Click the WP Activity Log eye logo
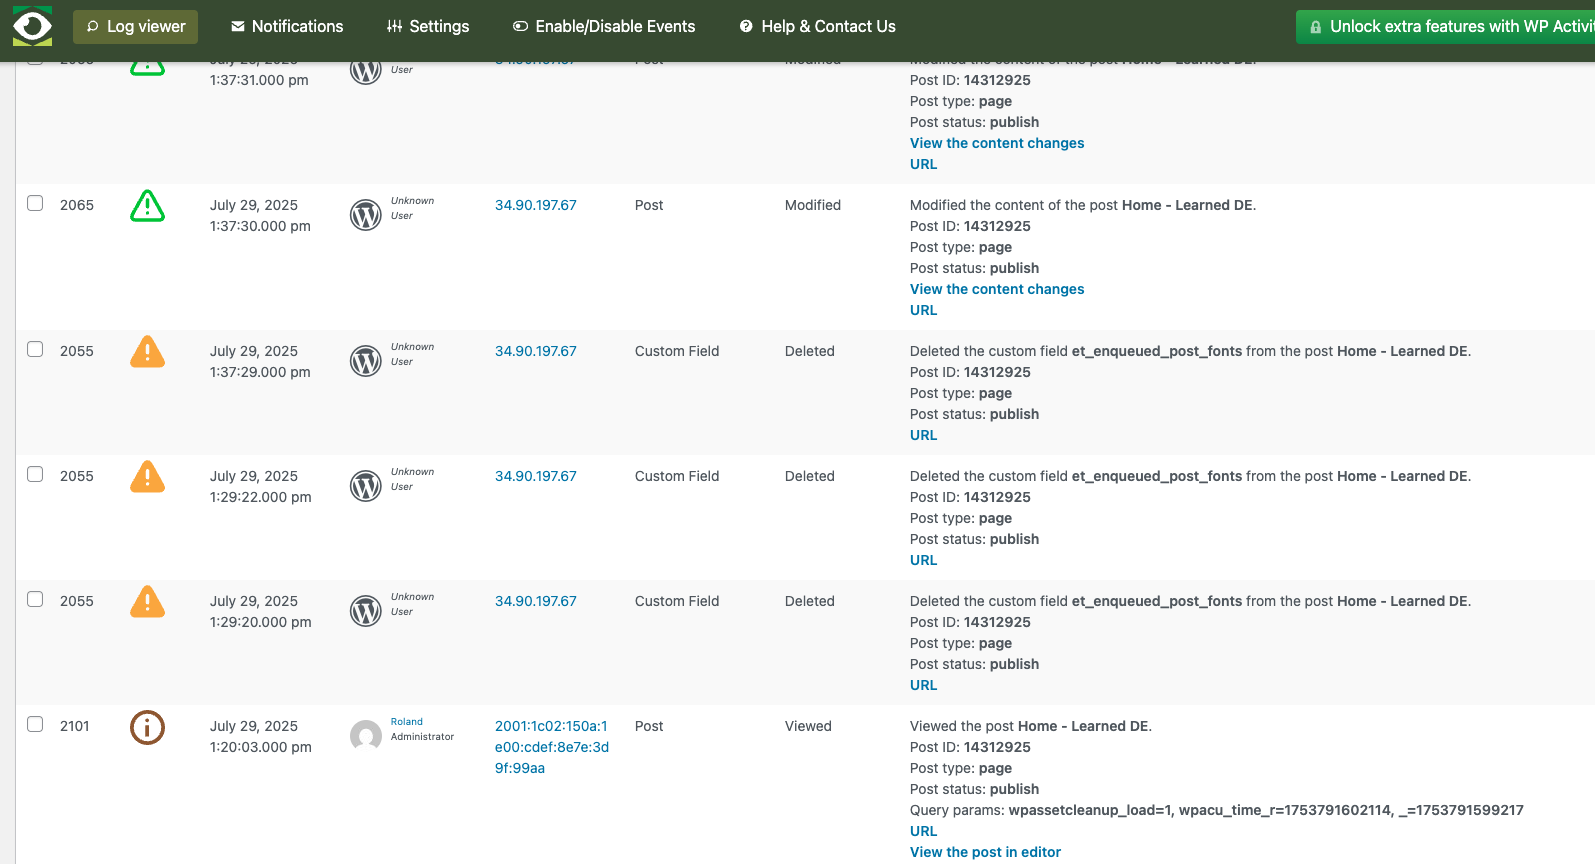This screenshot has width=1595, height=864. click(x=32, y=26)
